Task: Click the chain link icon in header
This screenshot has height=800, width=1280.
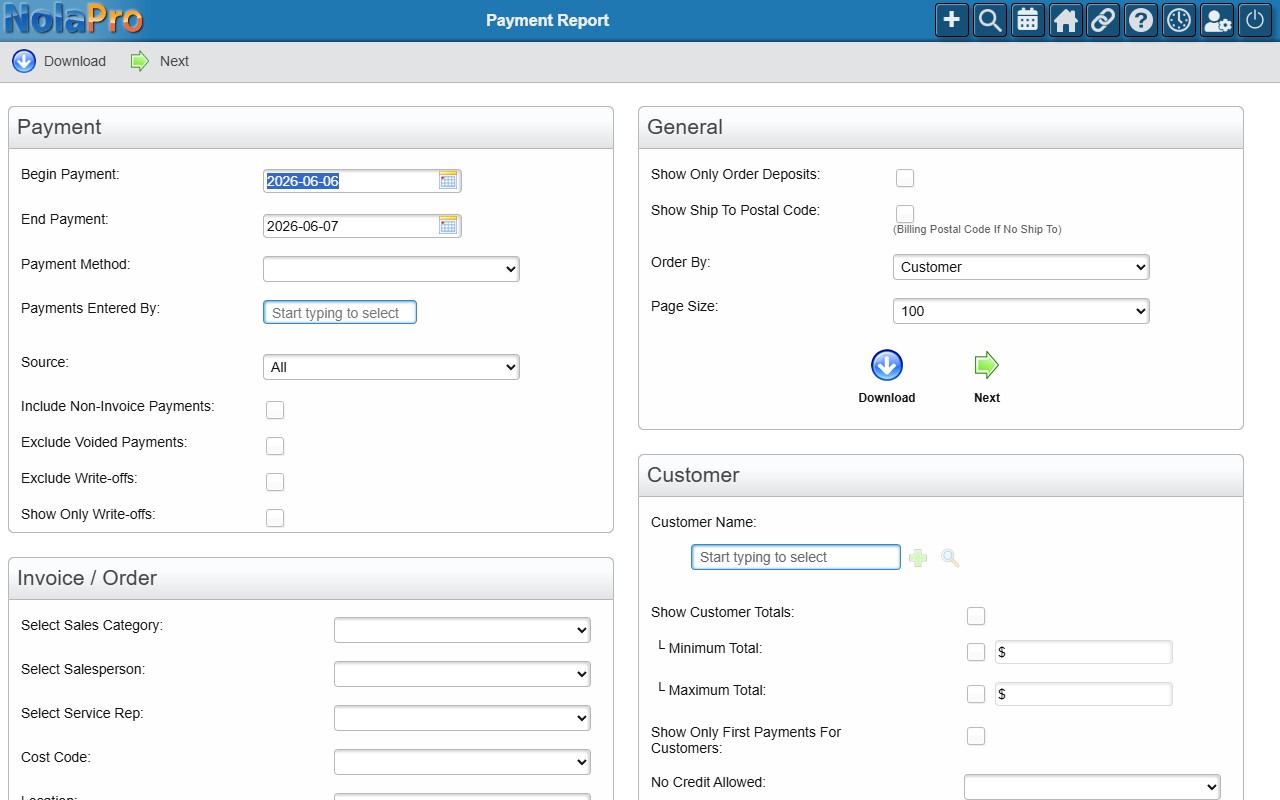Action: (1103, 20)
